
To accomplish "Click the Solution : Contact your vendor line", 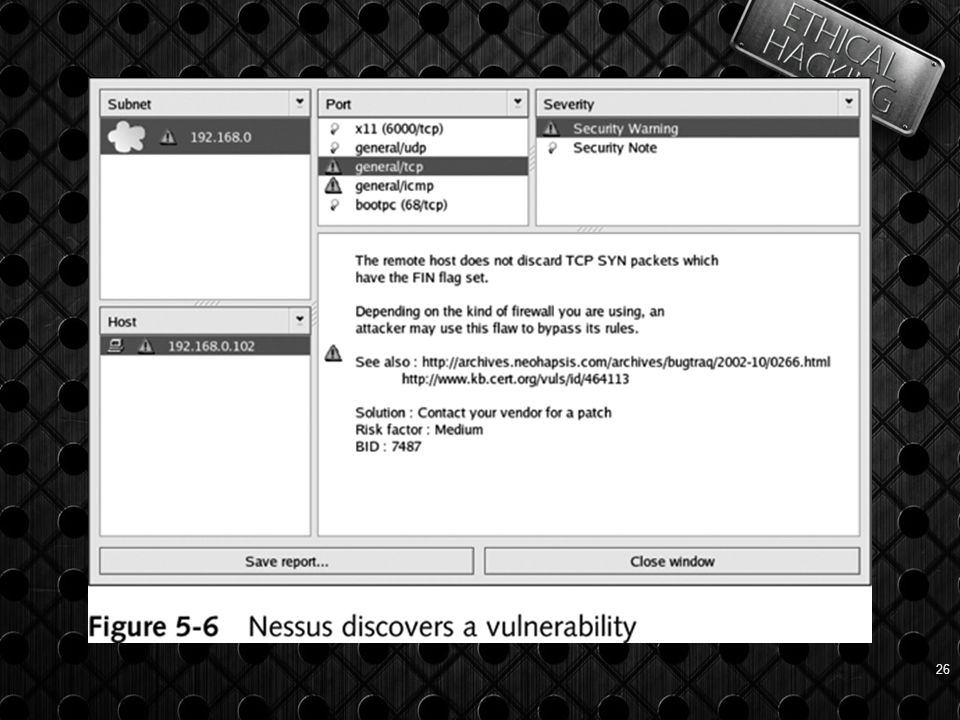I will point(483,413).
